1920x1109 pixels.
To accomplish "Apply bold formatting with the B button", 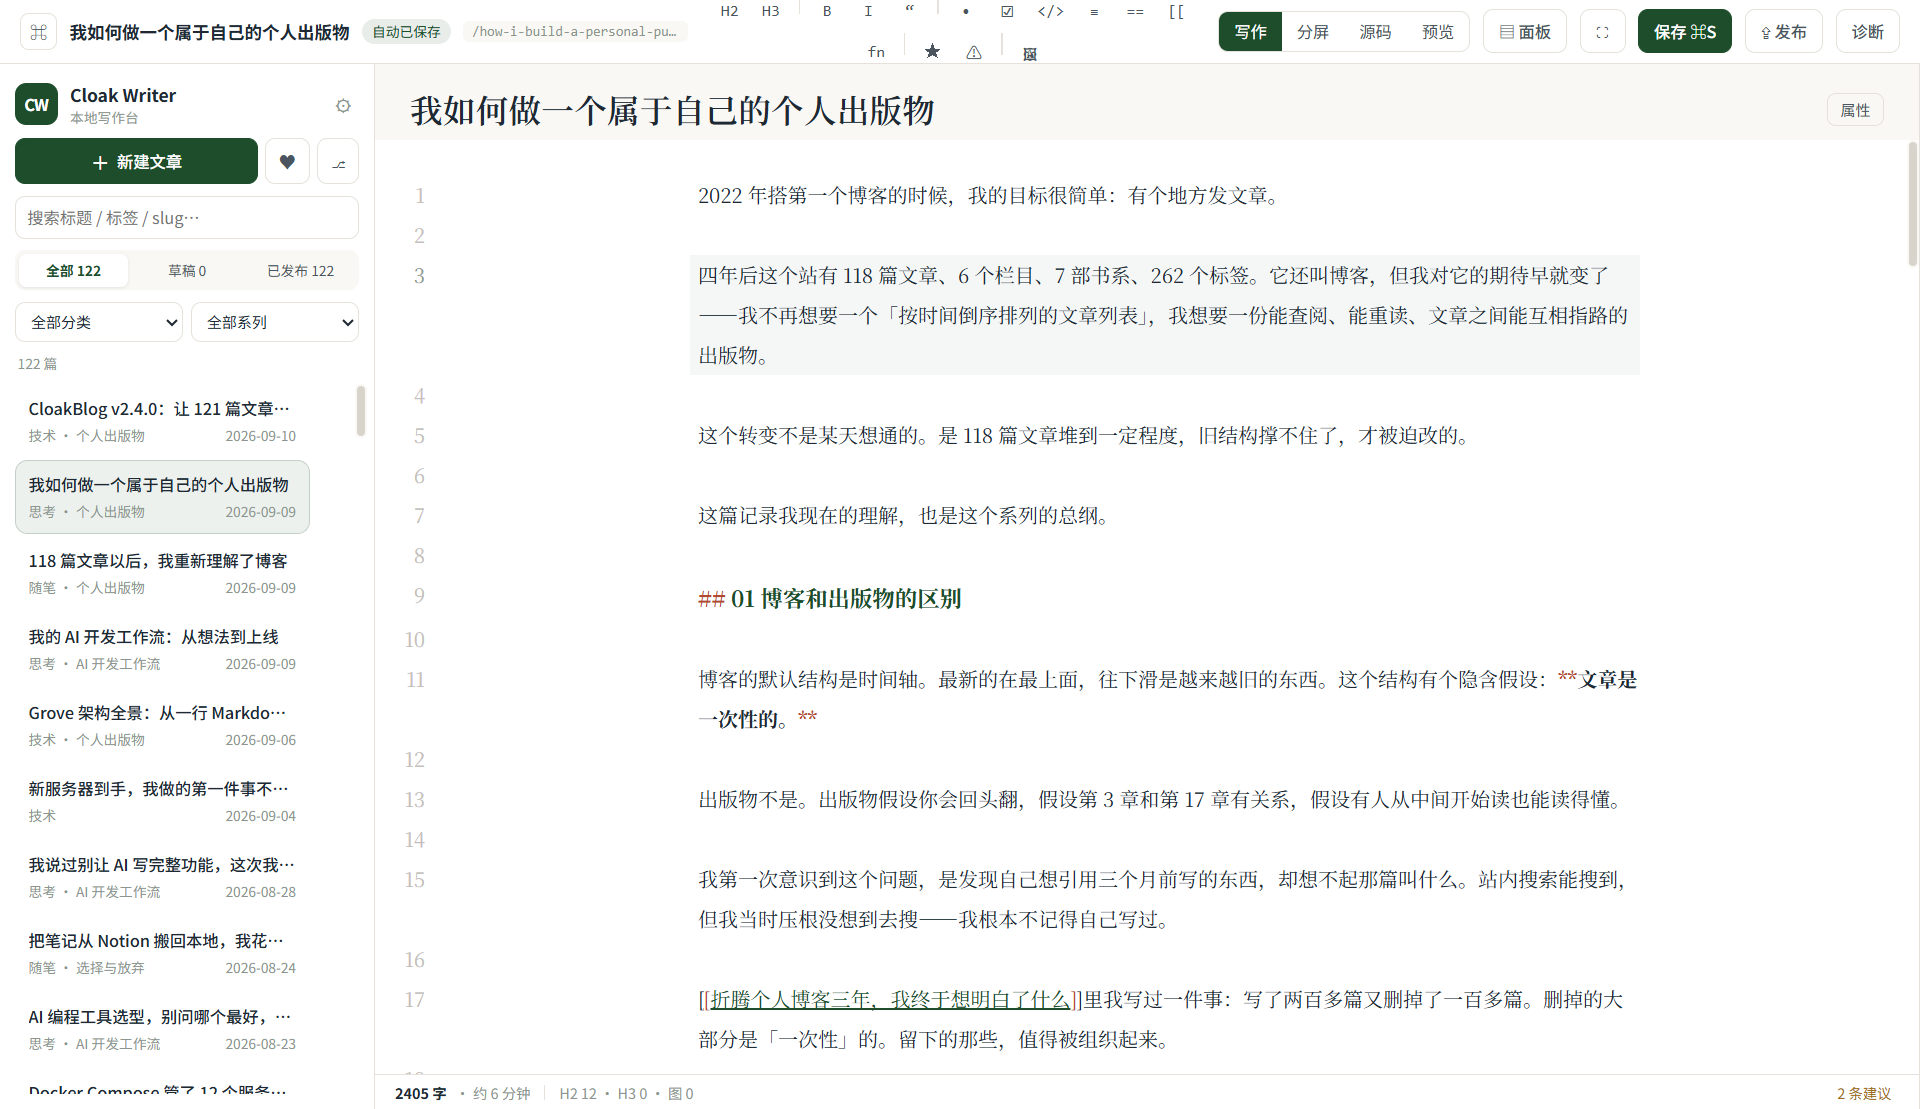I will click(827, 11).
